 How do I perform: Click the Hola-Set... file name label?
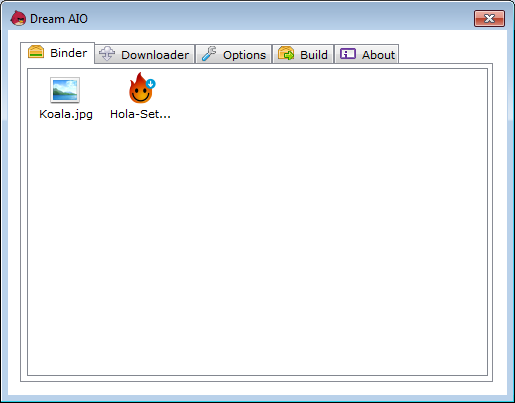click(140, 114)
